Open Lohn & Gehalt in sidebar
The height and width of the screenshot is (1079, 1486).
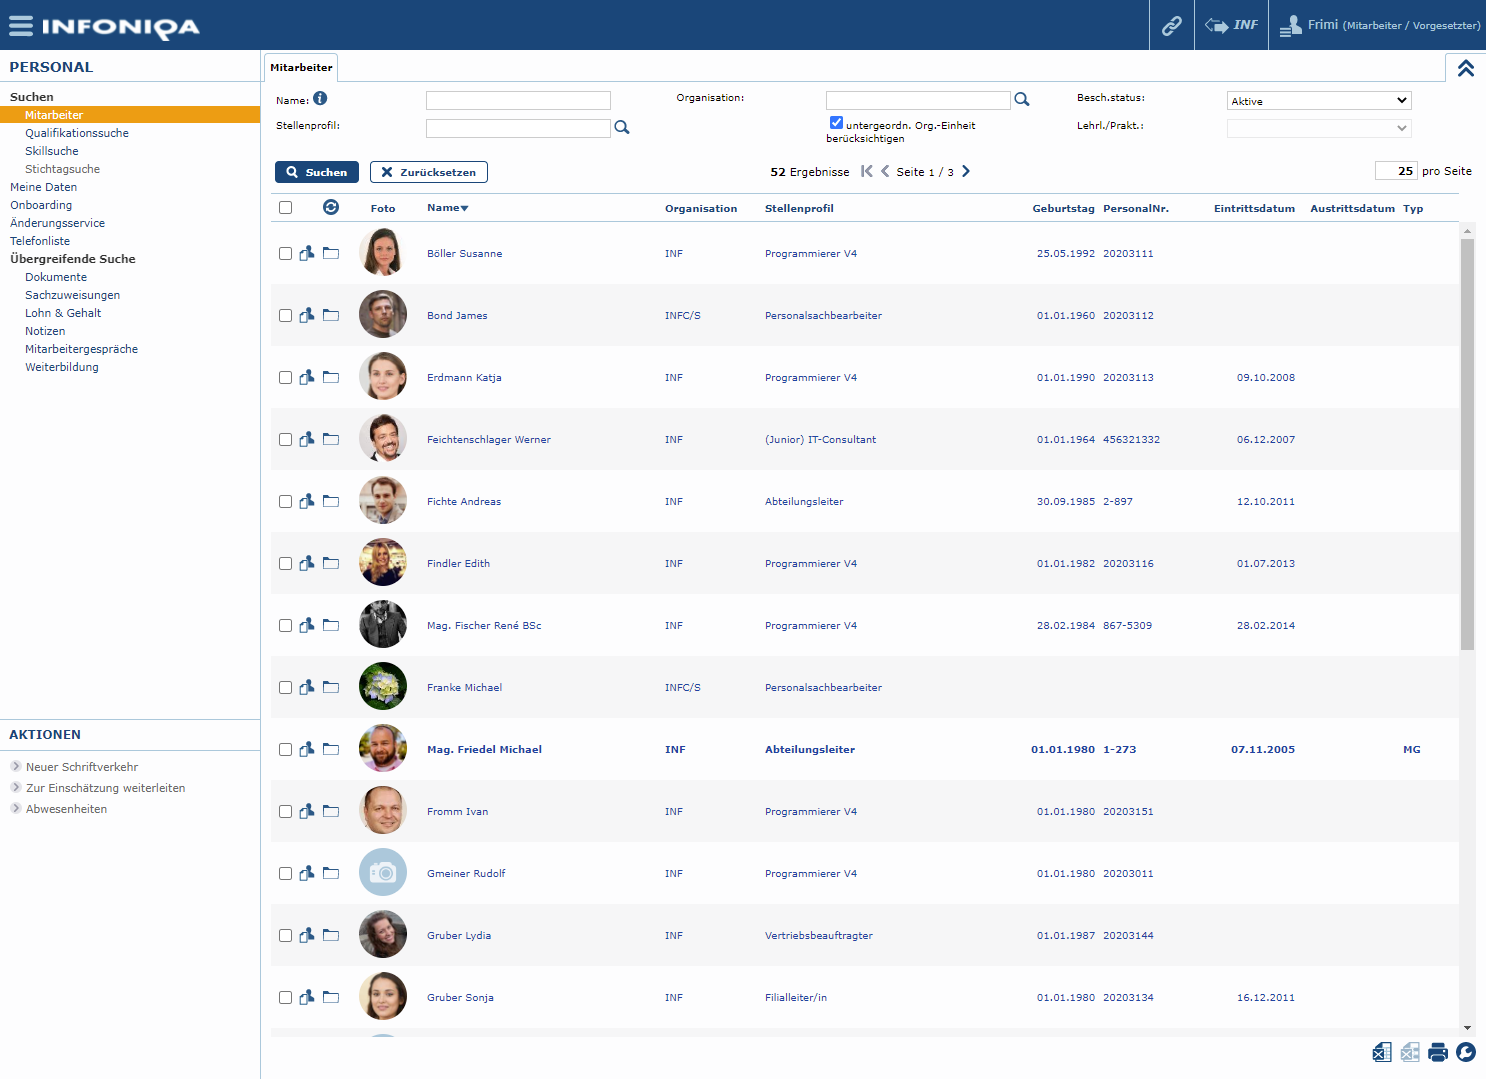(63, 313)
